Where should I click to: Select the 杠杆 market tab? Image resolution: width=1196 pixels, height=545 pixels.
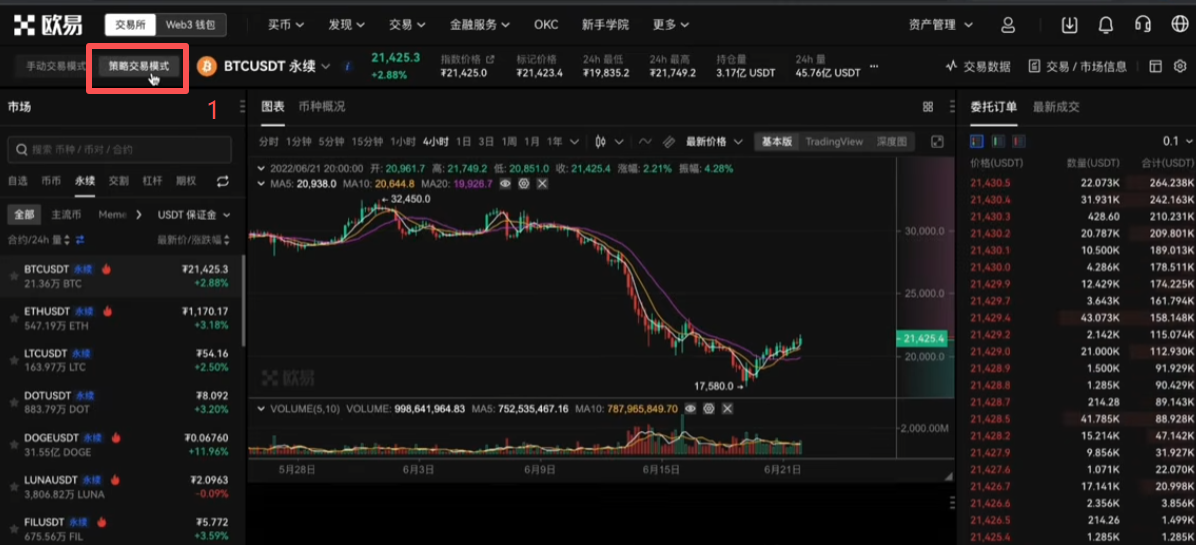(x=153, y=181)
